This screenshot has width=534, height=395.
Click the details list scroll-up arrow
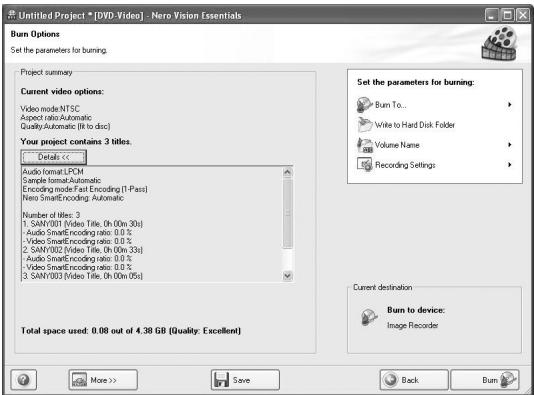coord(287,172)
